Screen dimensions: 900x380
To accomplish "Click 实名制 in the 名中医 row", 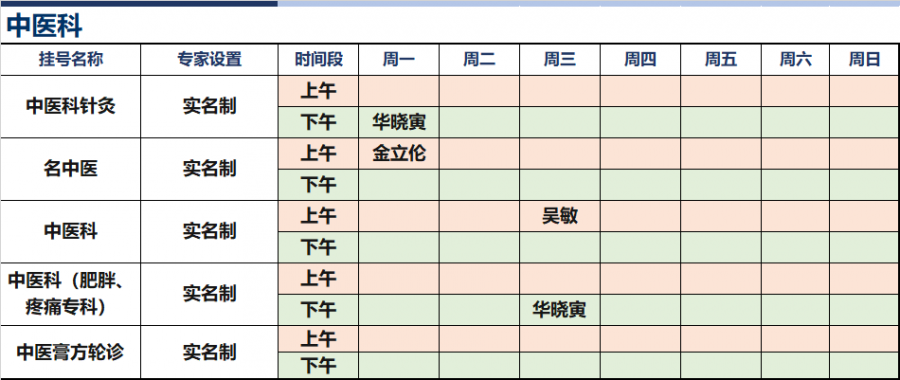I will 210,169.
